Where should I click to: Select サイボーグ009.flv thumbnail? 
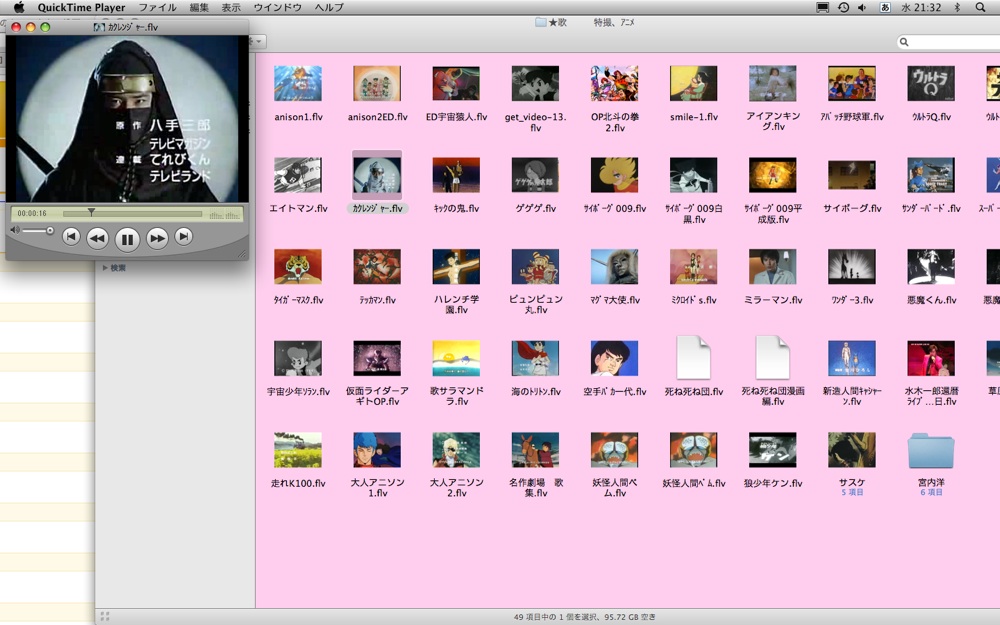tap(614, 175)
